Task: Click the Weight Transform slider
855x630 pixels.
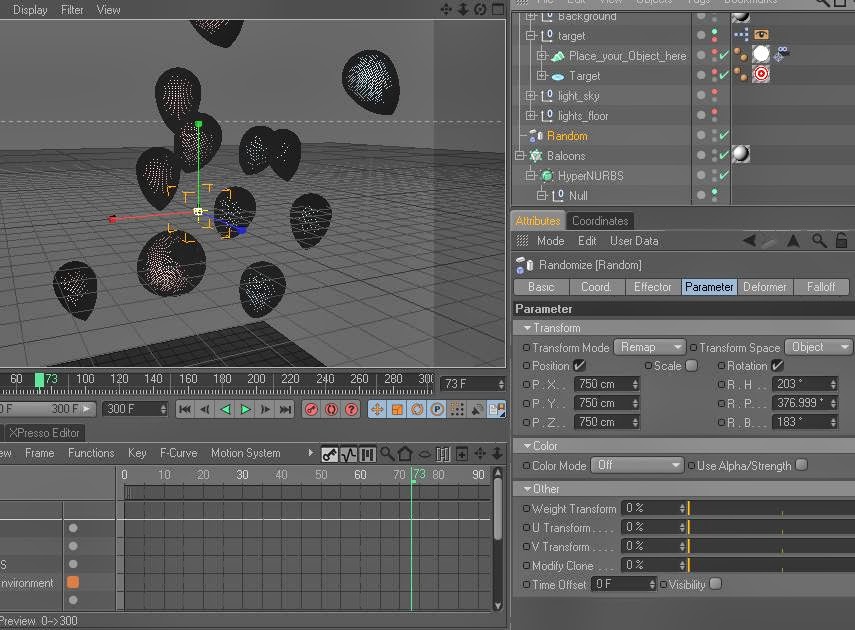Action: tap(771, 508)
